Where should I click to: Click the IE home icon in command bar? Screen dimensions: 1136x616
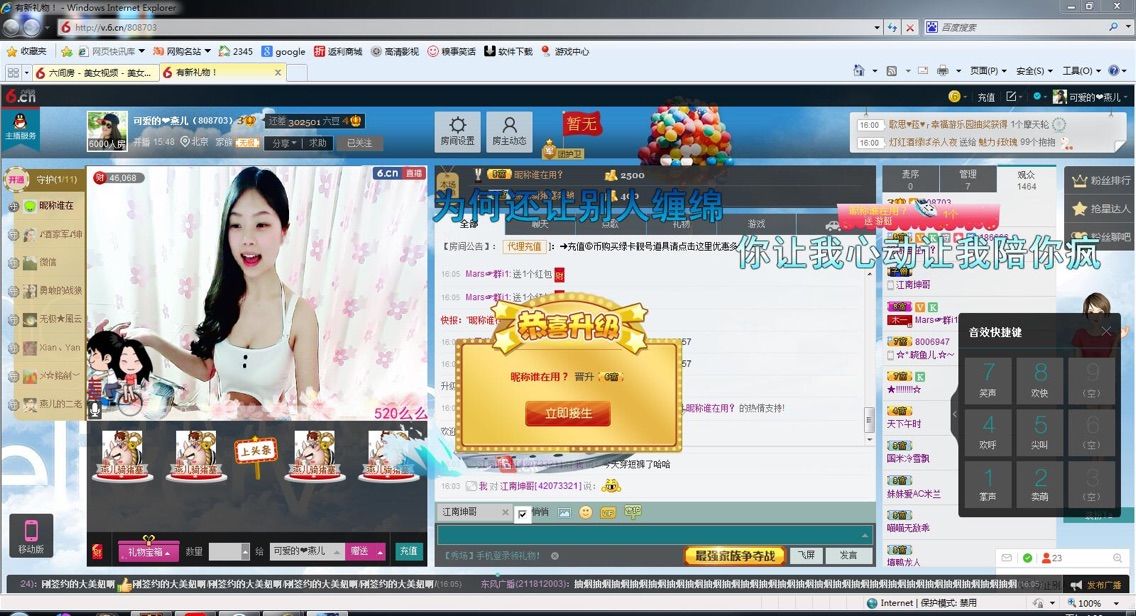click(x=859, y=71)
